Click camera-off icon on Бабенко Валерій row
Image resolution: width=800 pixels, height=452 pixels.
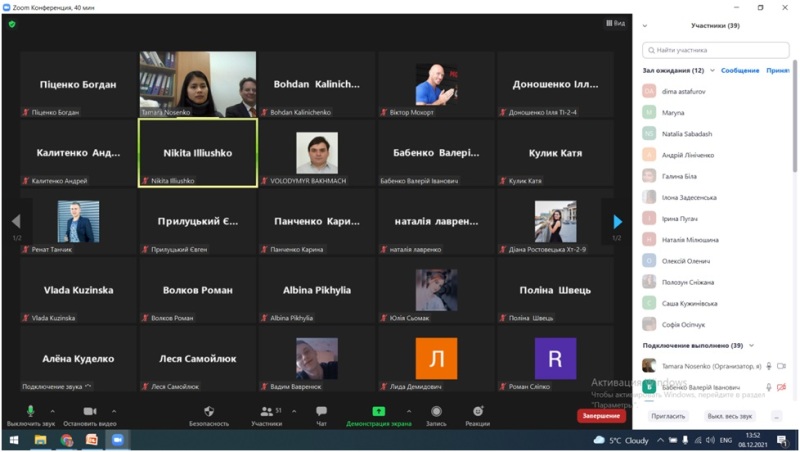tap(781, 387)
